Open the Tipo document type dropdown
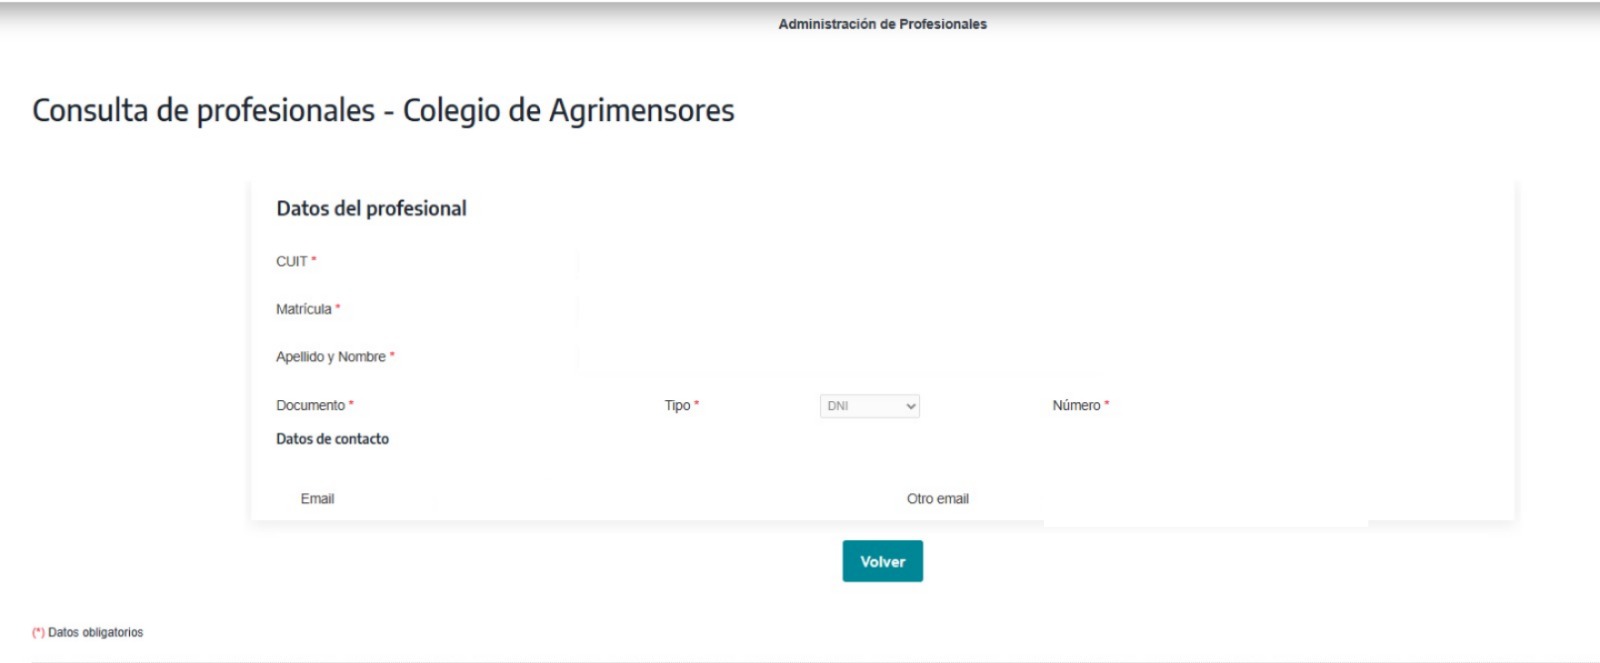1600x663 pixels. tap(869, 406)
